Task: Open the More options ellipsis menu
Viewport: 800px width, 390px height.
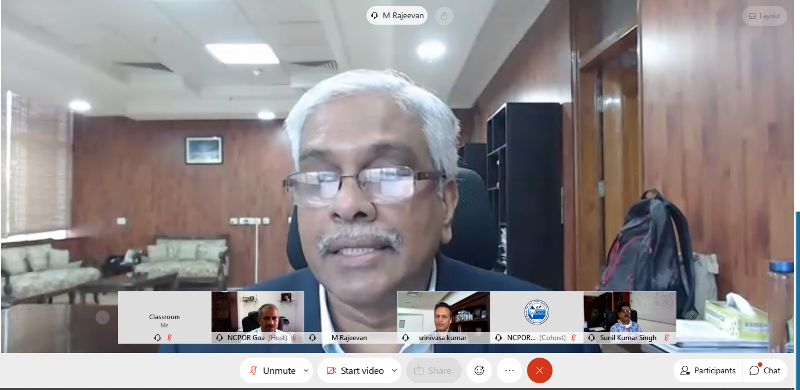Action: point(509,371)
